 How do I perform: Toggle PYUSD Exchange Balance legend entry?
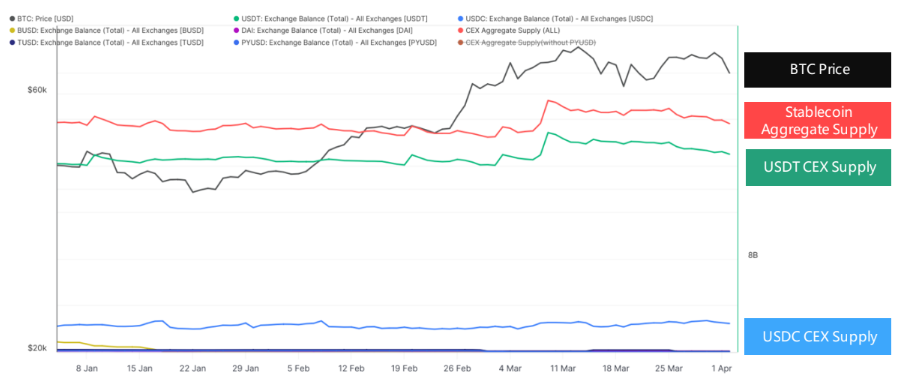(335, 43)
